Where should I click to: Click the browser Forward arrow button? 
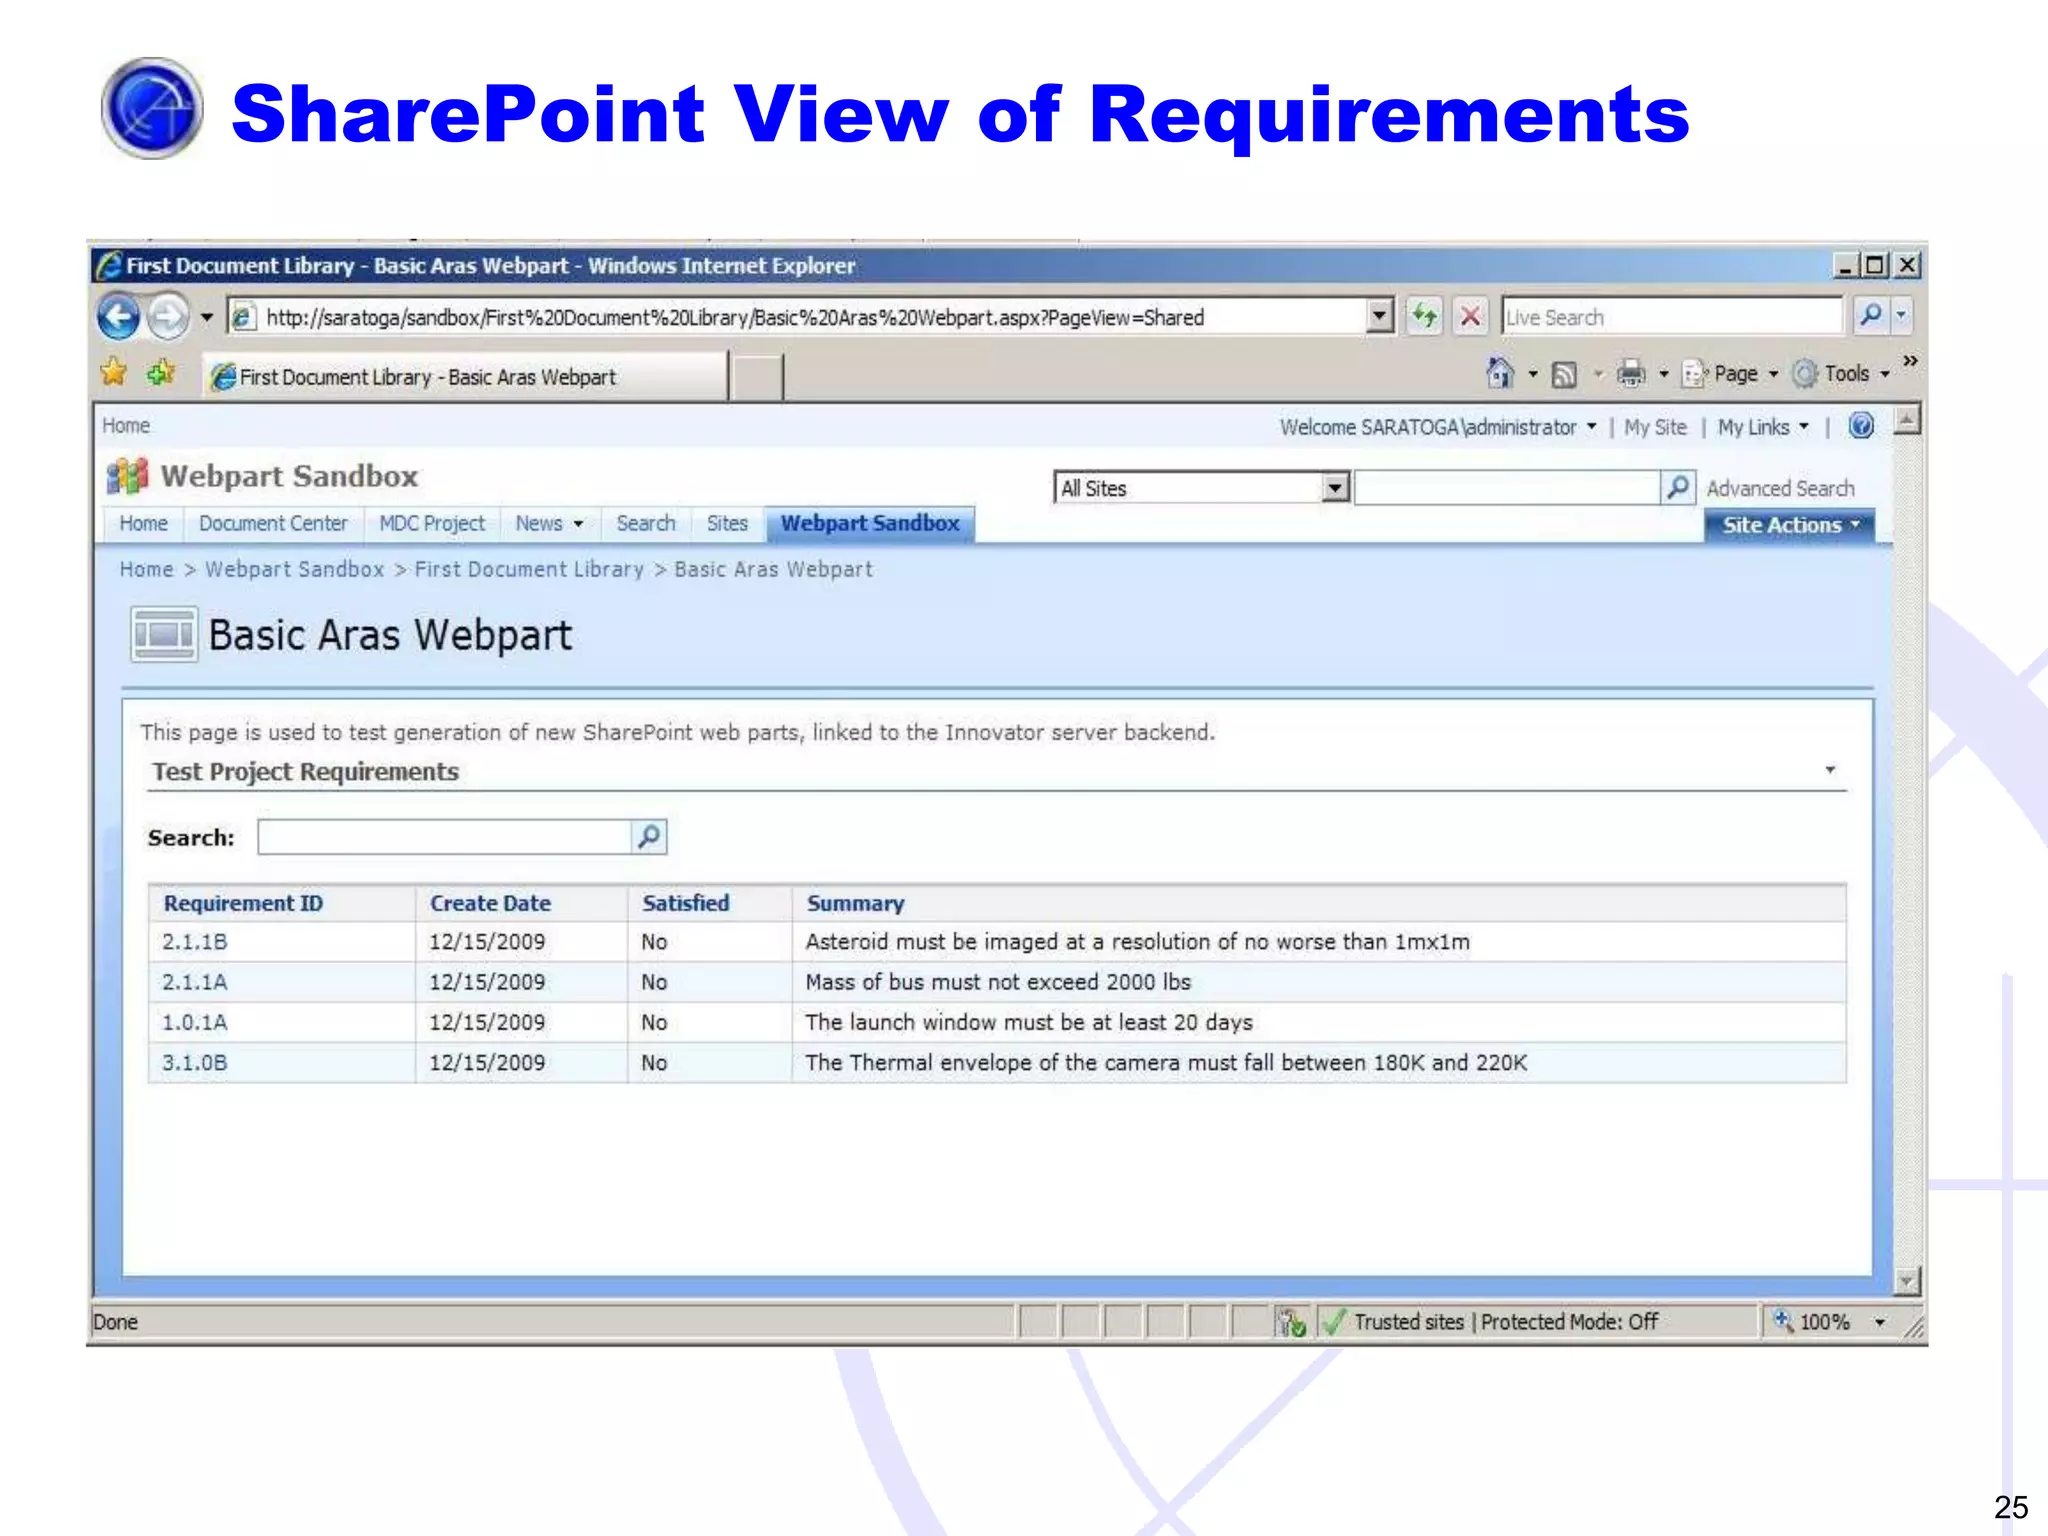[x=168, y=318]
